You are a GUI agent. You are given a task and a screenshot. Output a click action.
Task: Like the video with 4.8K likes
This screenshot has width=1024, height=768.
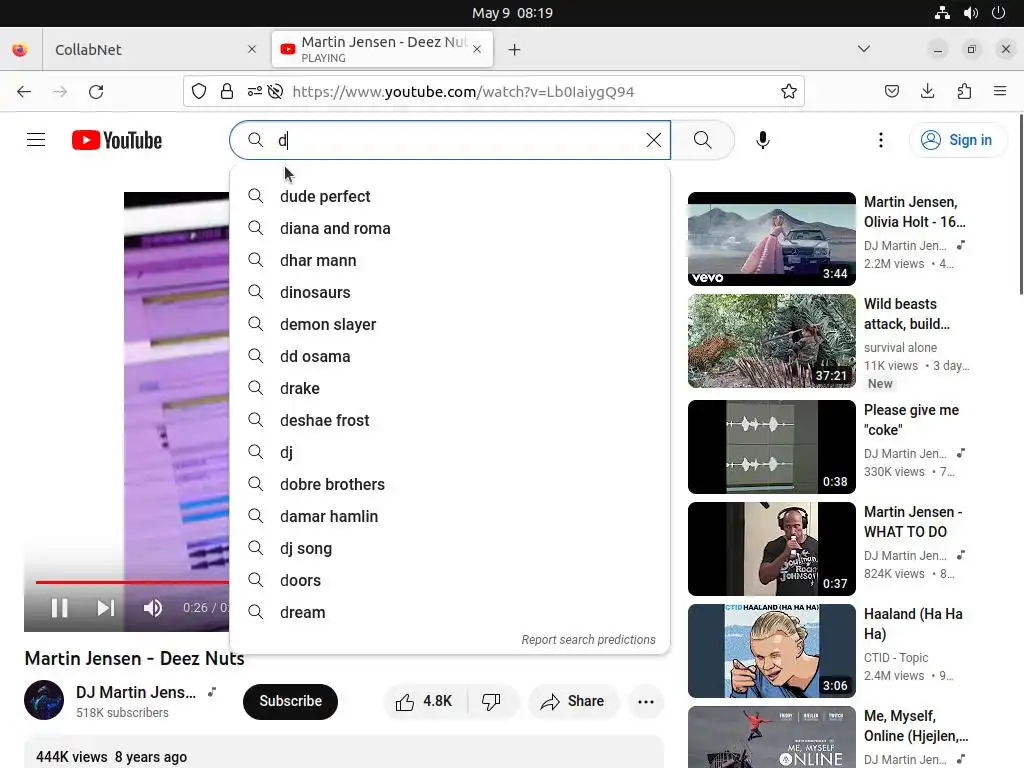point(424,701)
